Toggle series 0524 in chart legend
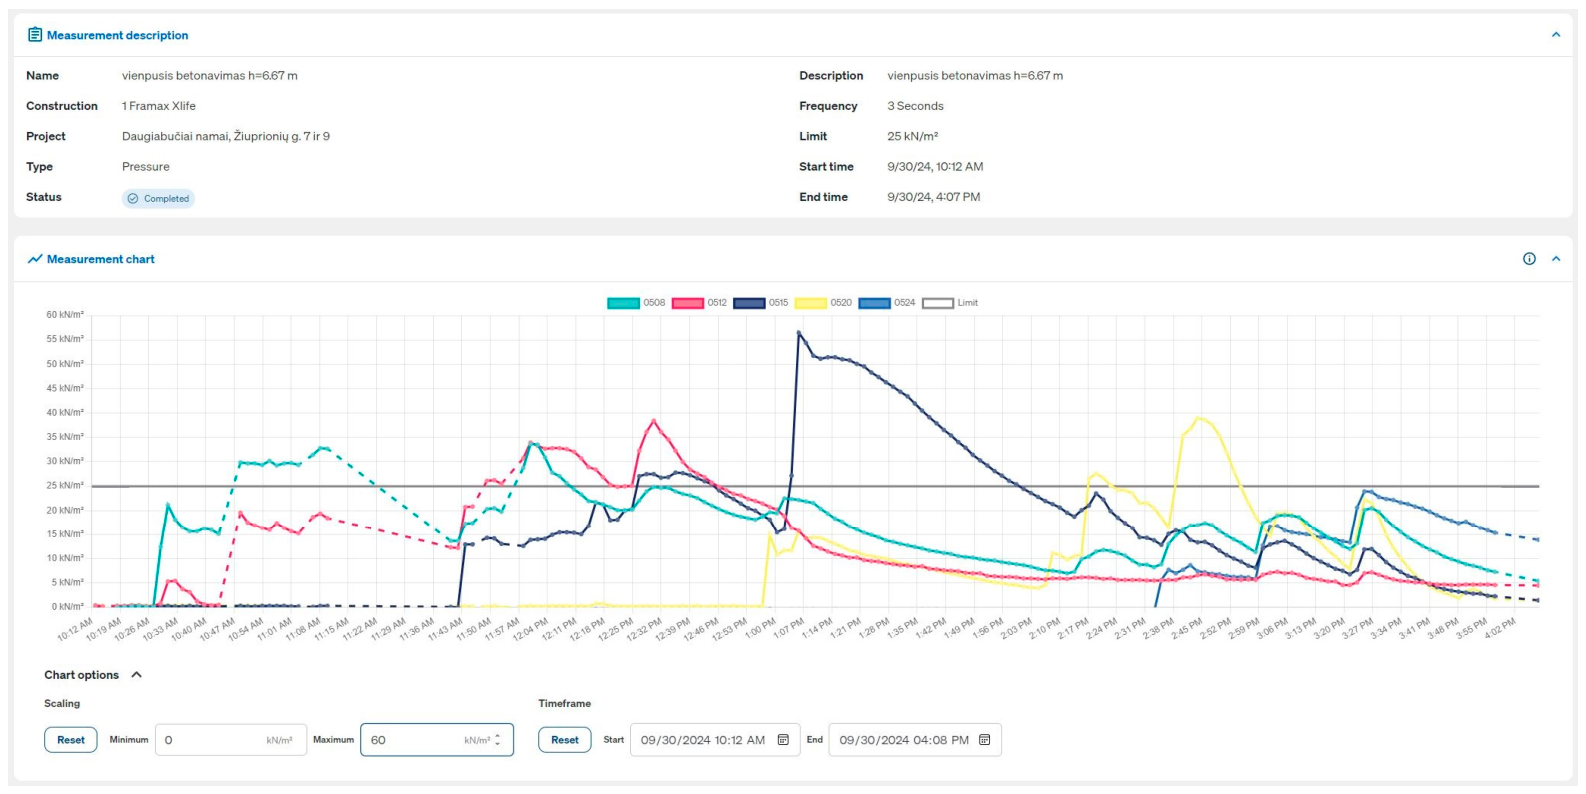This screenshot has width=1586, height=794. (887, 303)
